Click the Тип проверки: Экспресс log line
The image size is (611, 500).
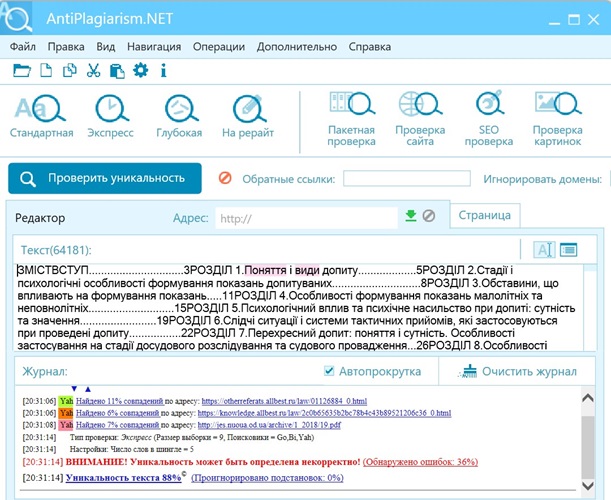tap(192, 437)
